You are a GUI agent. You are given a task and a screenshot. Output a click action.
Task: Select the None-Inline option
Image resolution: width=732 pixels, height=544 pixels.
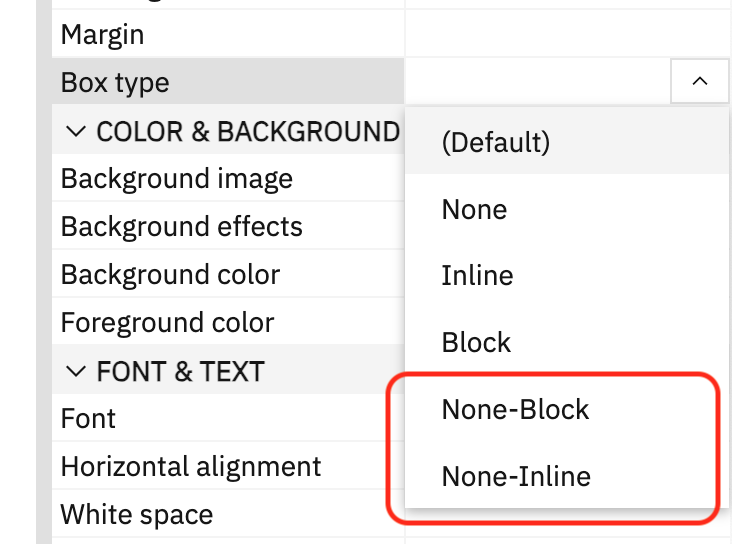(567, 475)
